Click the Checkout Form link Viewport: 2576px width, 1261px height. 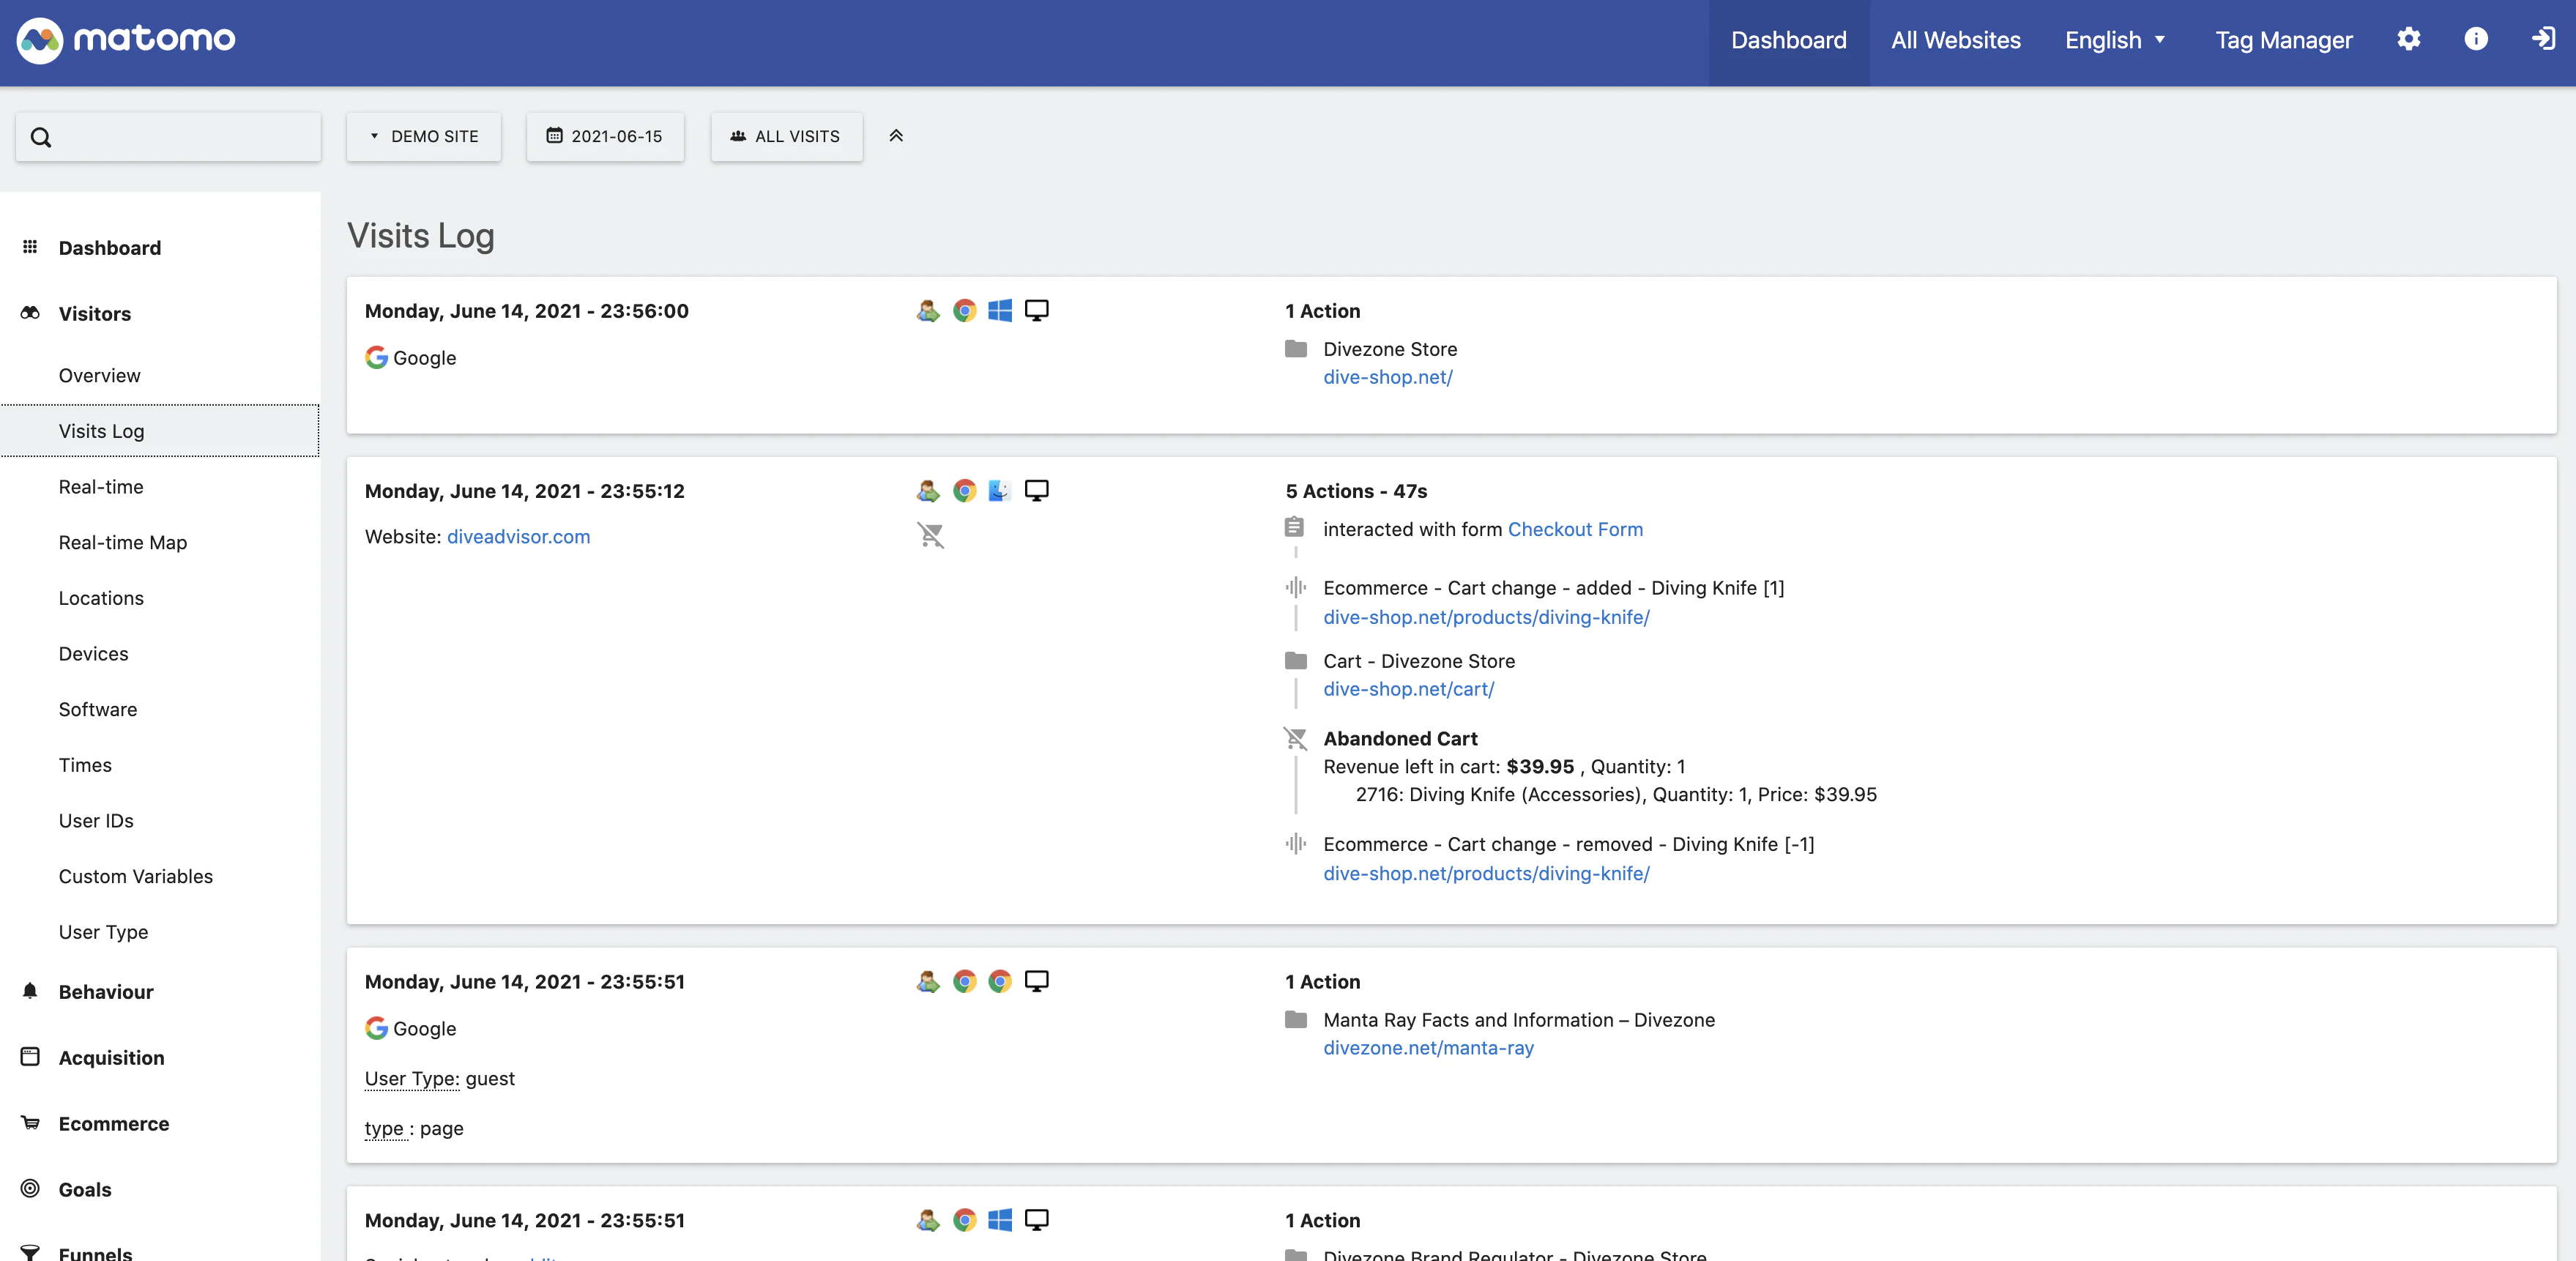pyautogui.click(x=1576, y=529)
